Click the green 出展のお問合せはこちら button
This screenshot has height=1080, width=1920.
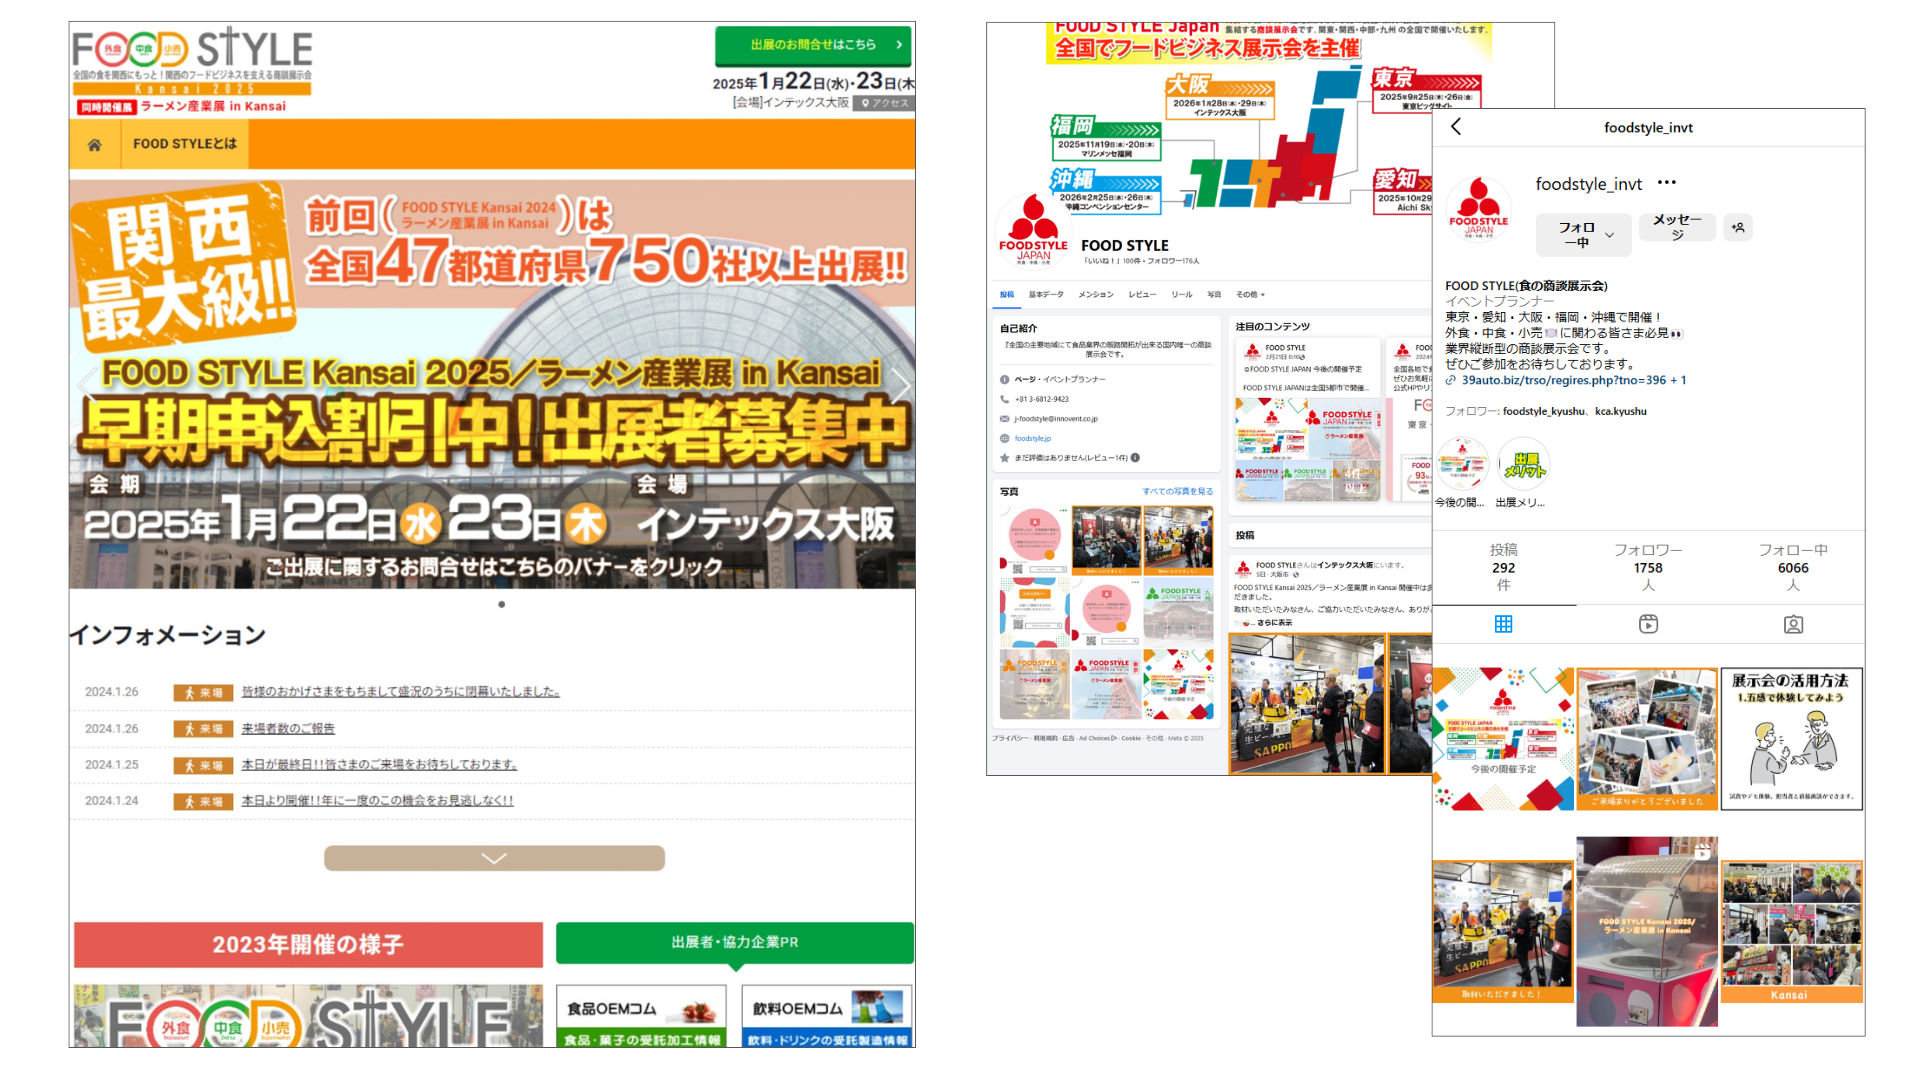(814, 45)
